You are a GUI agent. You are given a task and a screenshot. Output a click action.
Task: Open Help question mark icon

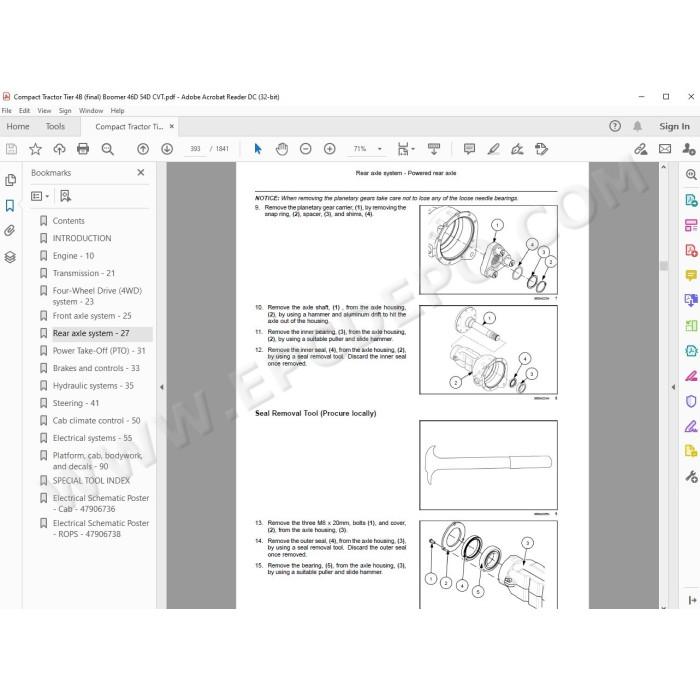point(615,126)
